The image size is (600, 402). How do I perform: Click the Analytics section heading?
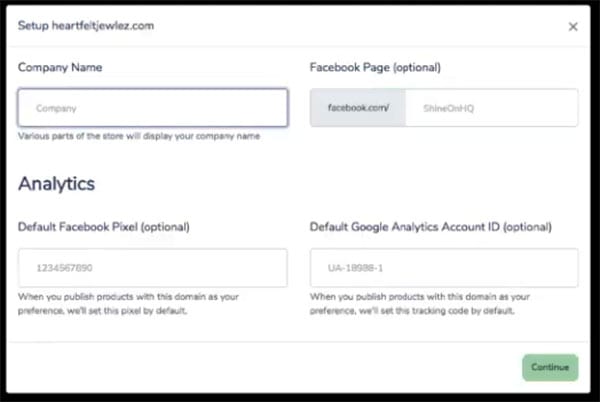tap(57, 184)
